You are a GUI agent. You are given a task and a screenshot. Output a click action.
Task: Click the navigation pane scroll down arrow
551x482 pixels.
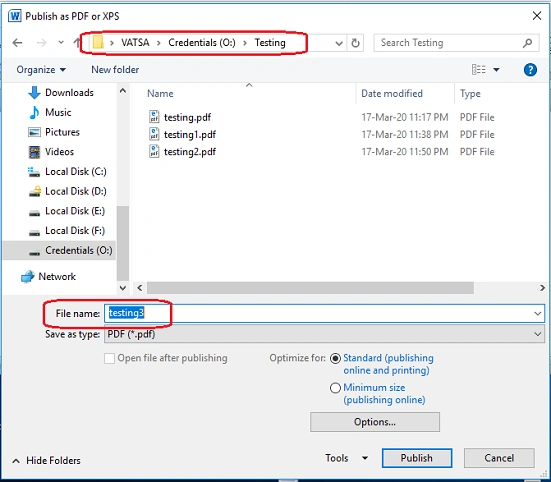123,288
